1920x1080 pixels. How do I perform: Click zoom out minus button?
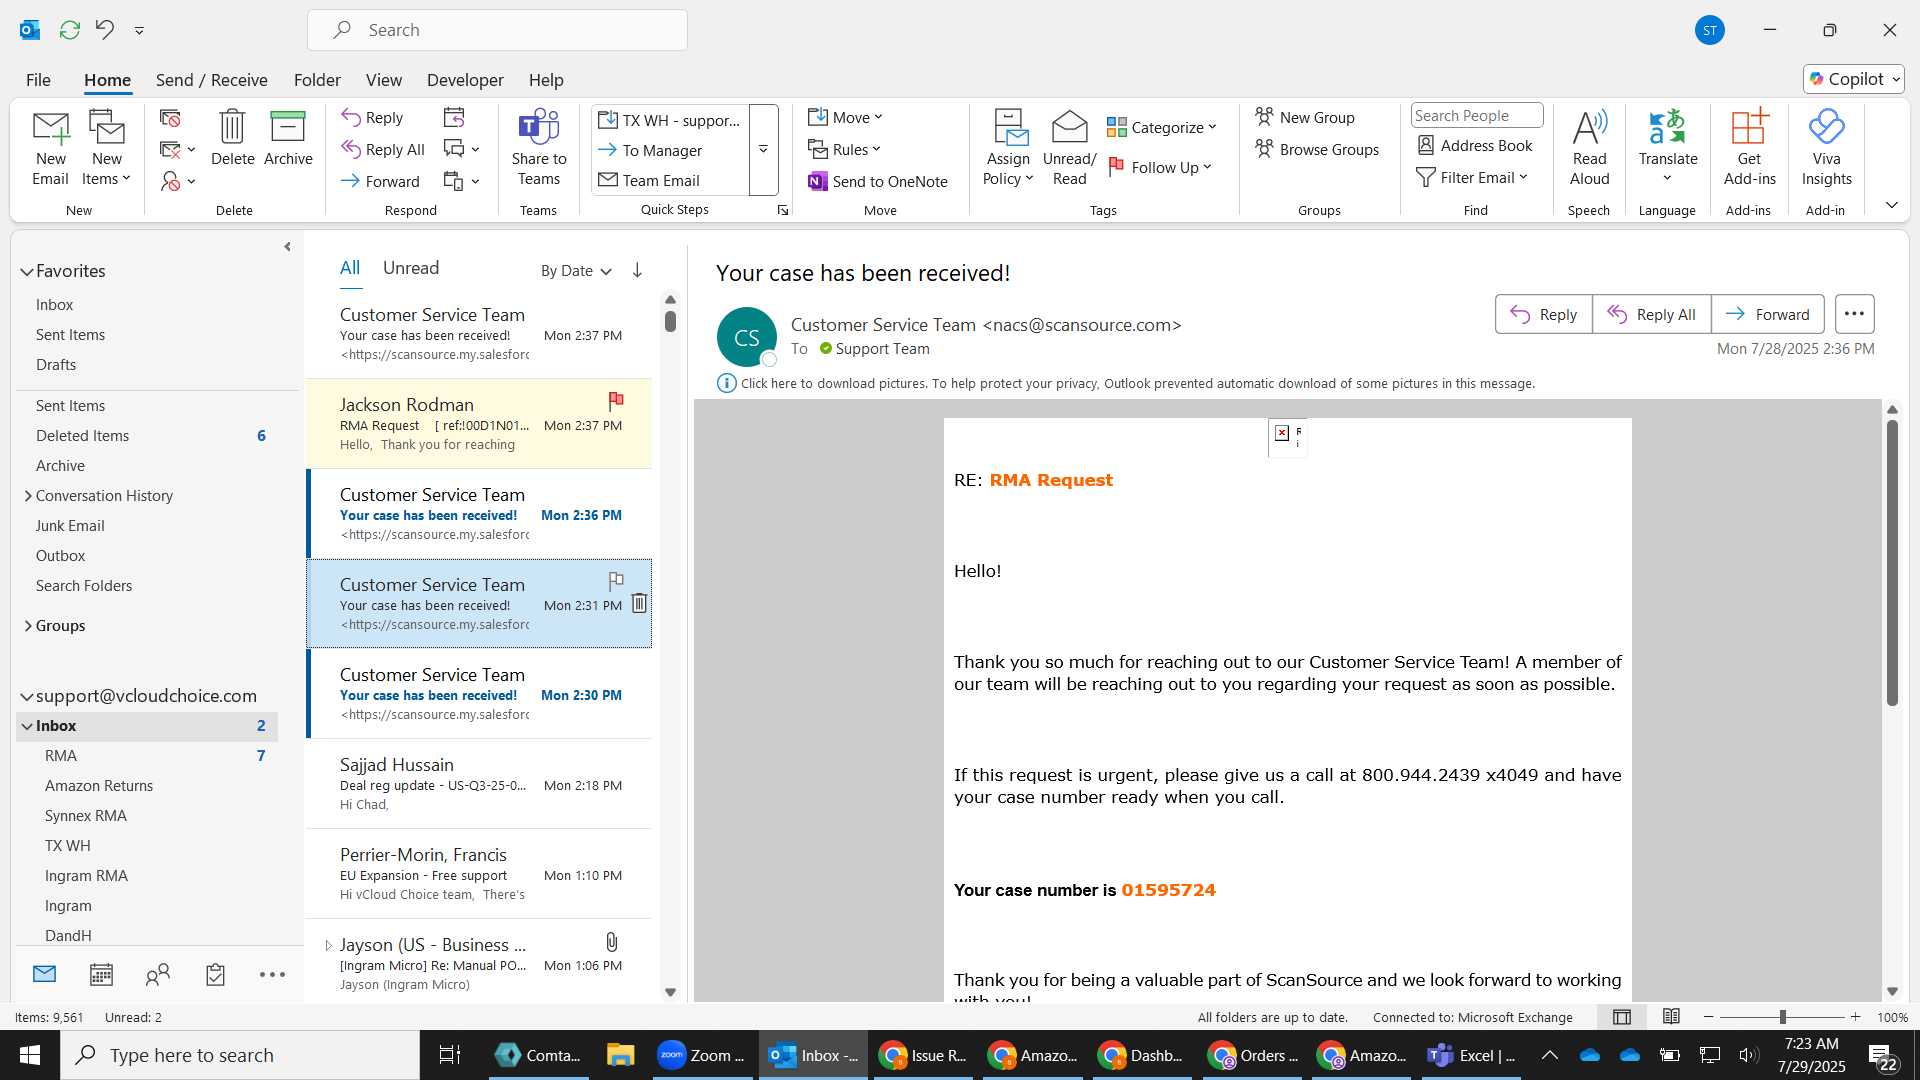point(1708,1017)
